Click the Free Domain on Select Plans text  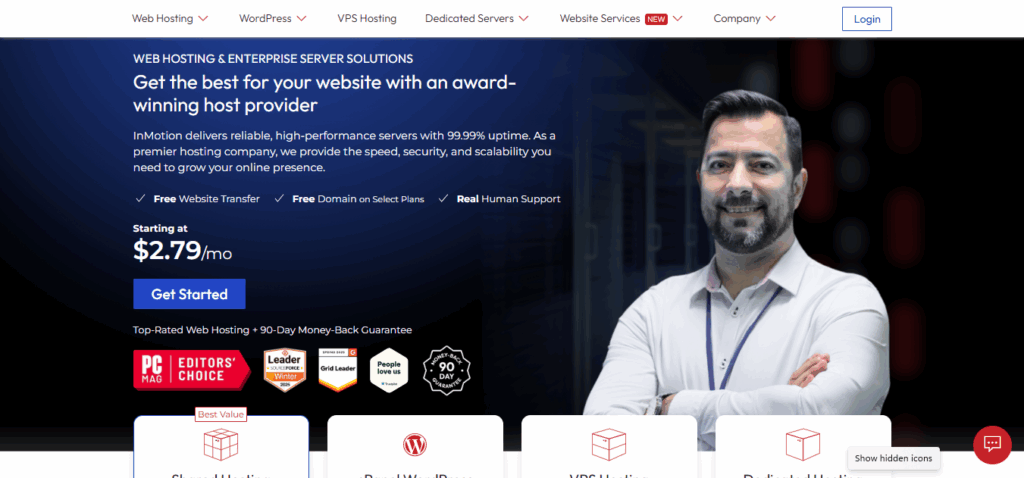point(358,199)
